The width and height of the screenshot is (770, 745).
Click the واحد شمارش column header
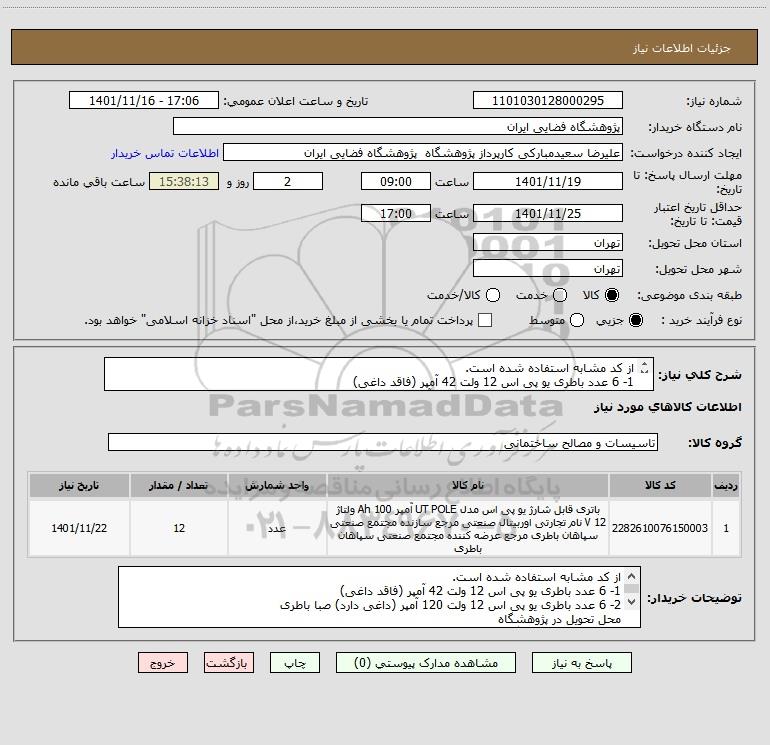pos(277,486)
